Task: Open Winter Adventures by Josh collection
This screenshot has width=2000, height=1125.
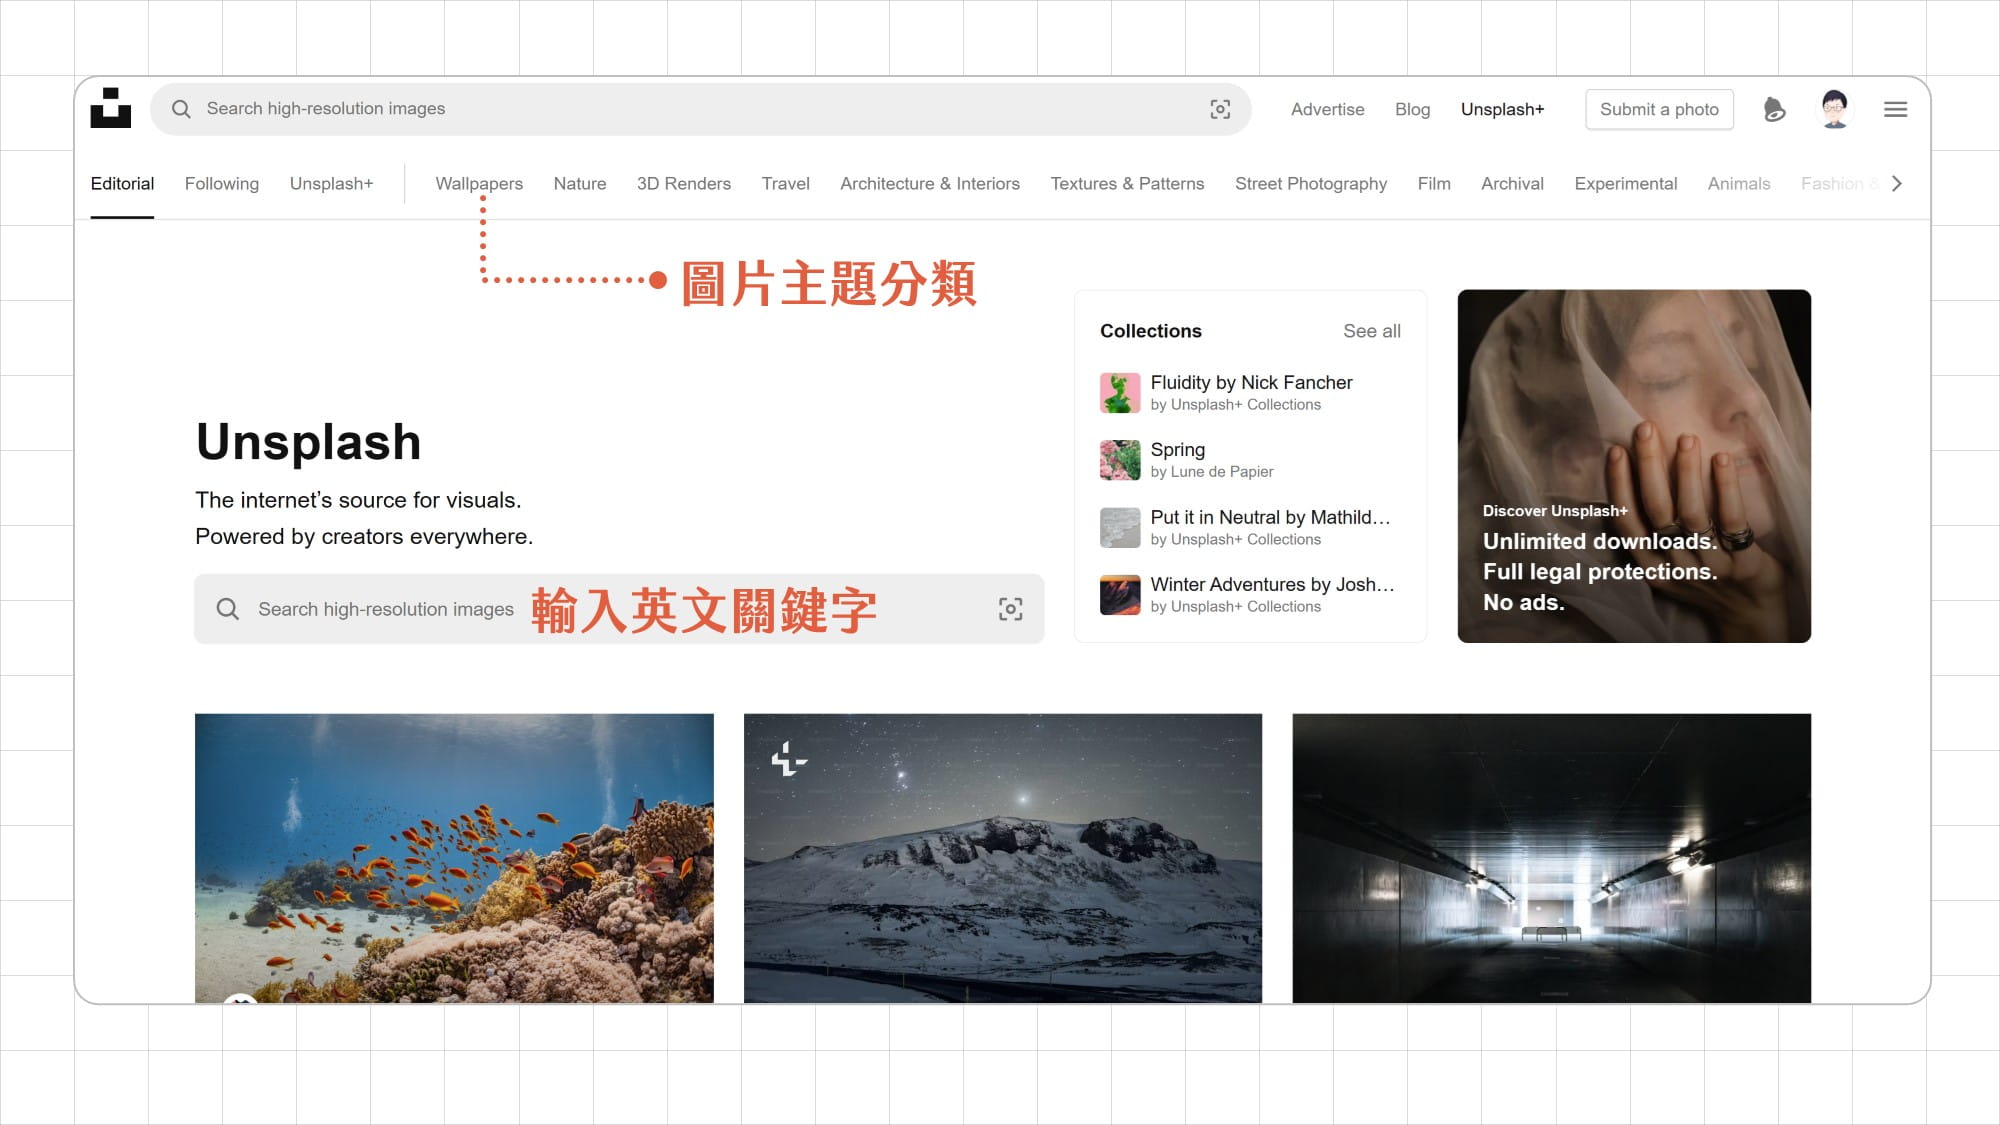Action: [x=1250, y=595]
